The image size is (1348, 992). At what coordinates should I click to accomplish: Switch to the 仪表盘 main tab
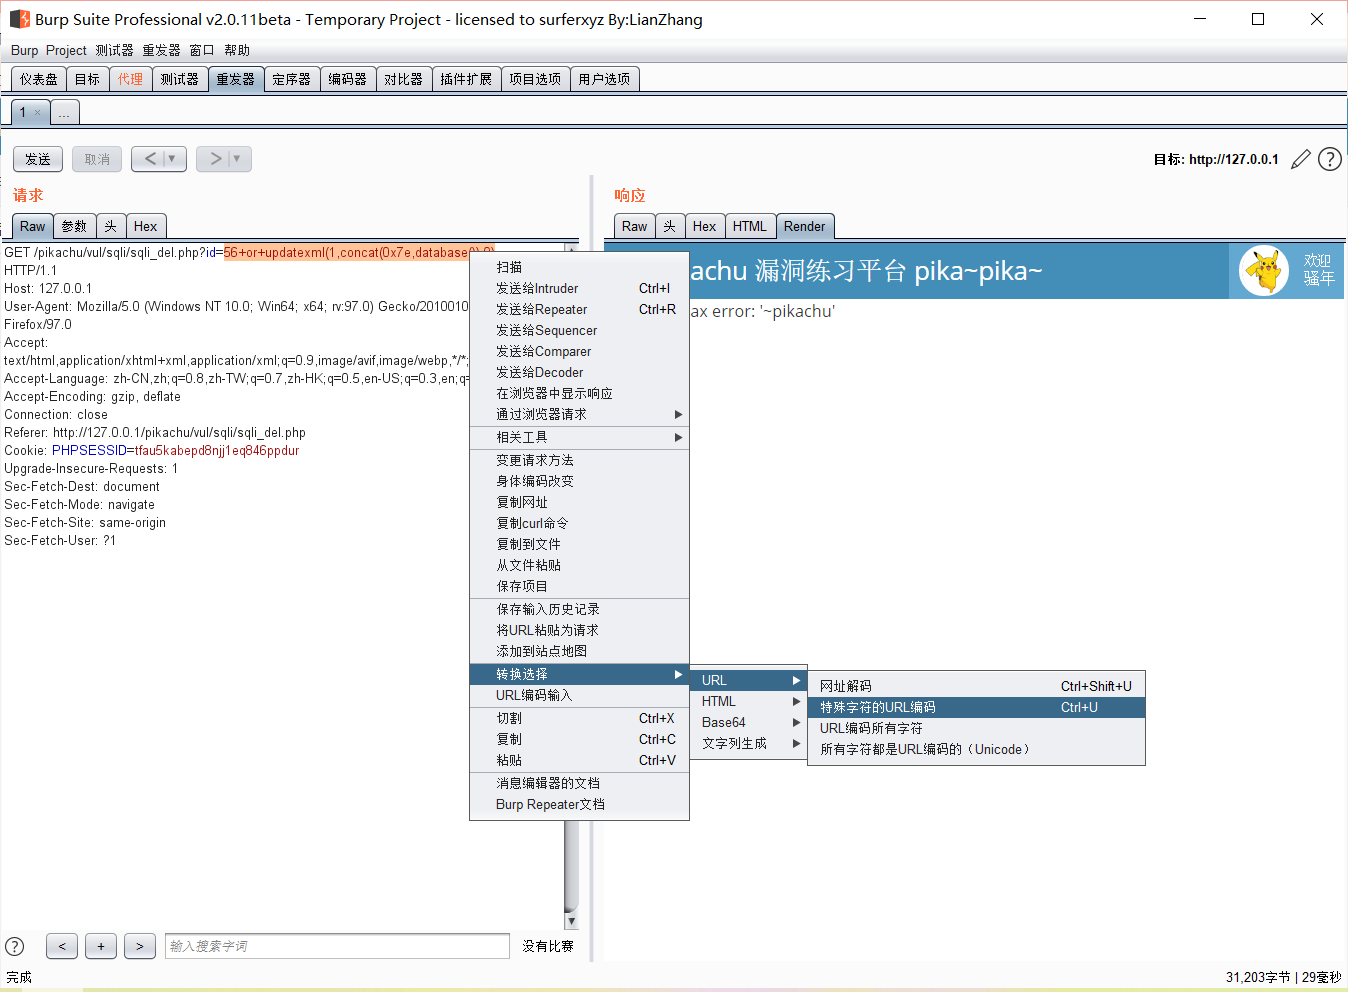tap(39, 79)
